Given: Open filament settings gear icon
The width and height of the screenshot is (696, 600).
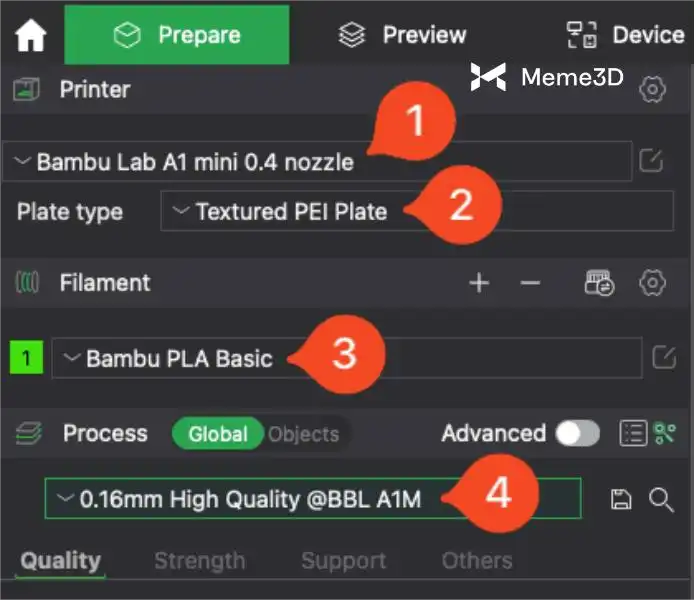Looking at the screenshot, I should (652, 283).
